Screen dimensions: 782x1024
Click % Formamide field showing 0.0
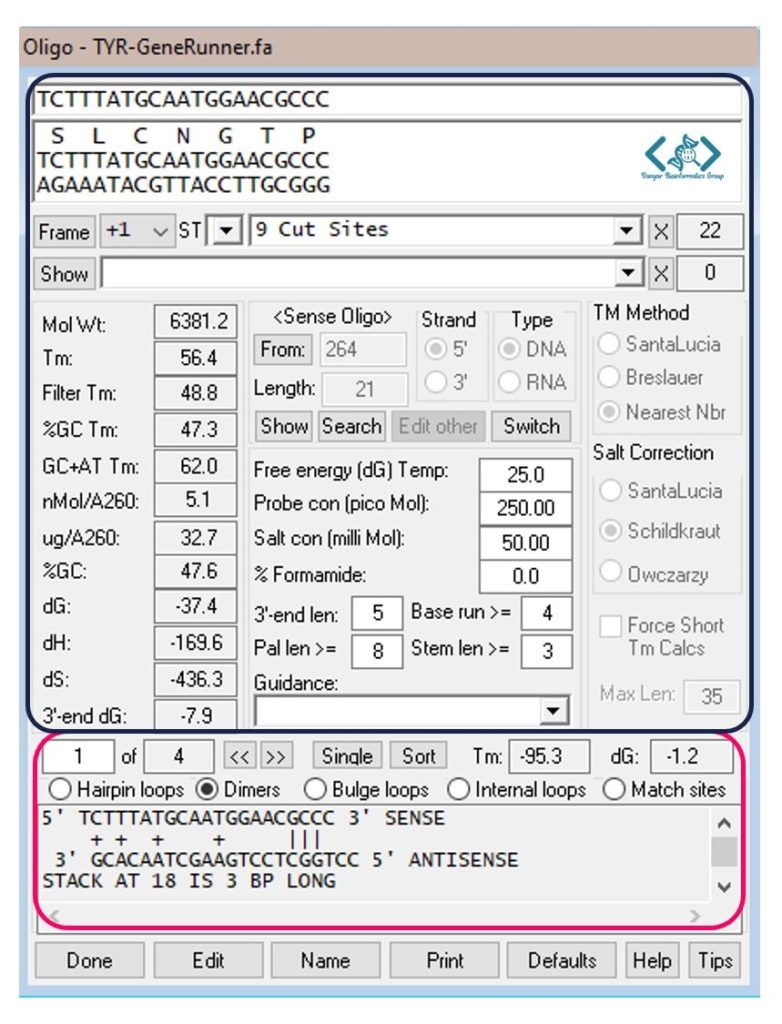(526, 576)
